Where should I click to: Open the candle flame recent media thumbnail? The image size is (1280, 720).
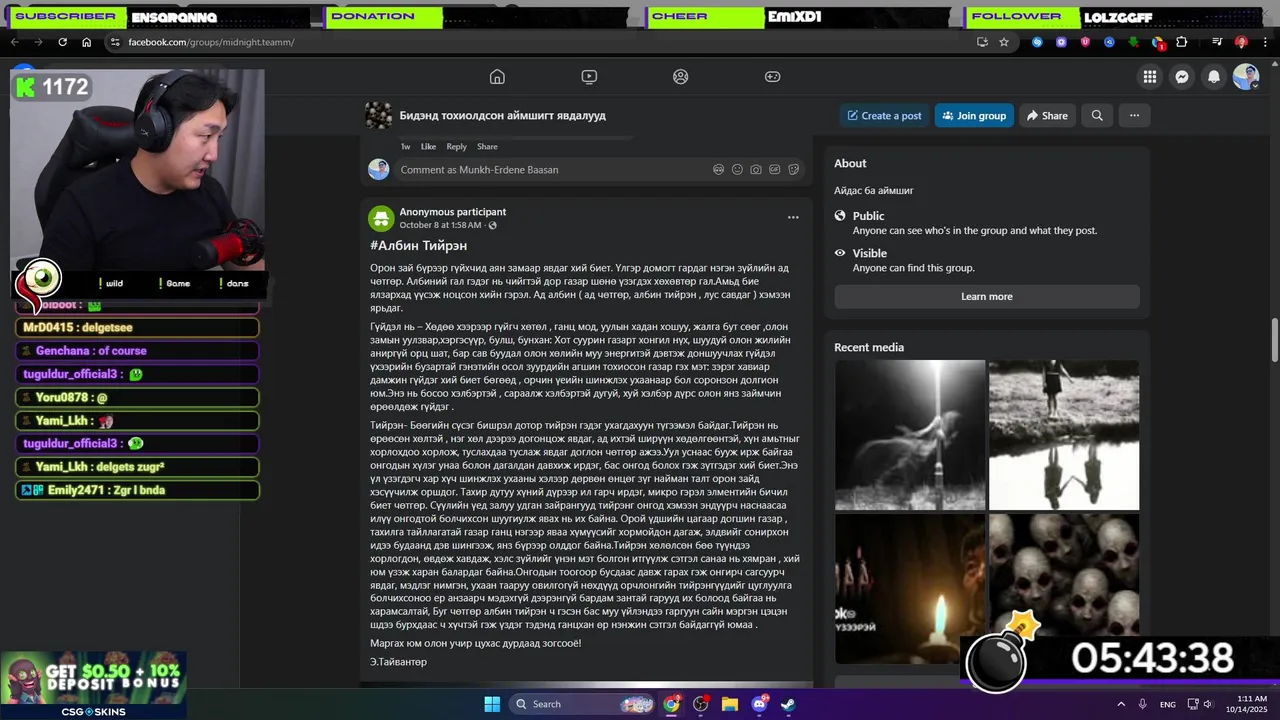[x=910, y=589]
